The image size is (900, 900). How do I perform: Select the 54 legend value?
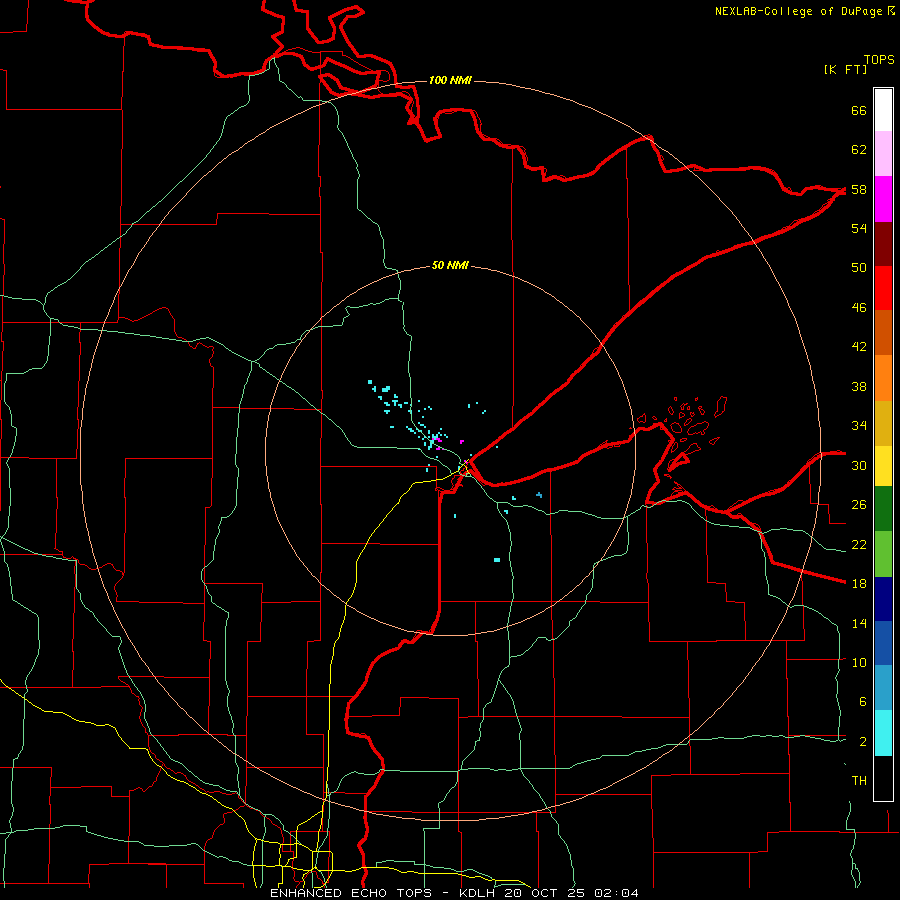(859, 228)
